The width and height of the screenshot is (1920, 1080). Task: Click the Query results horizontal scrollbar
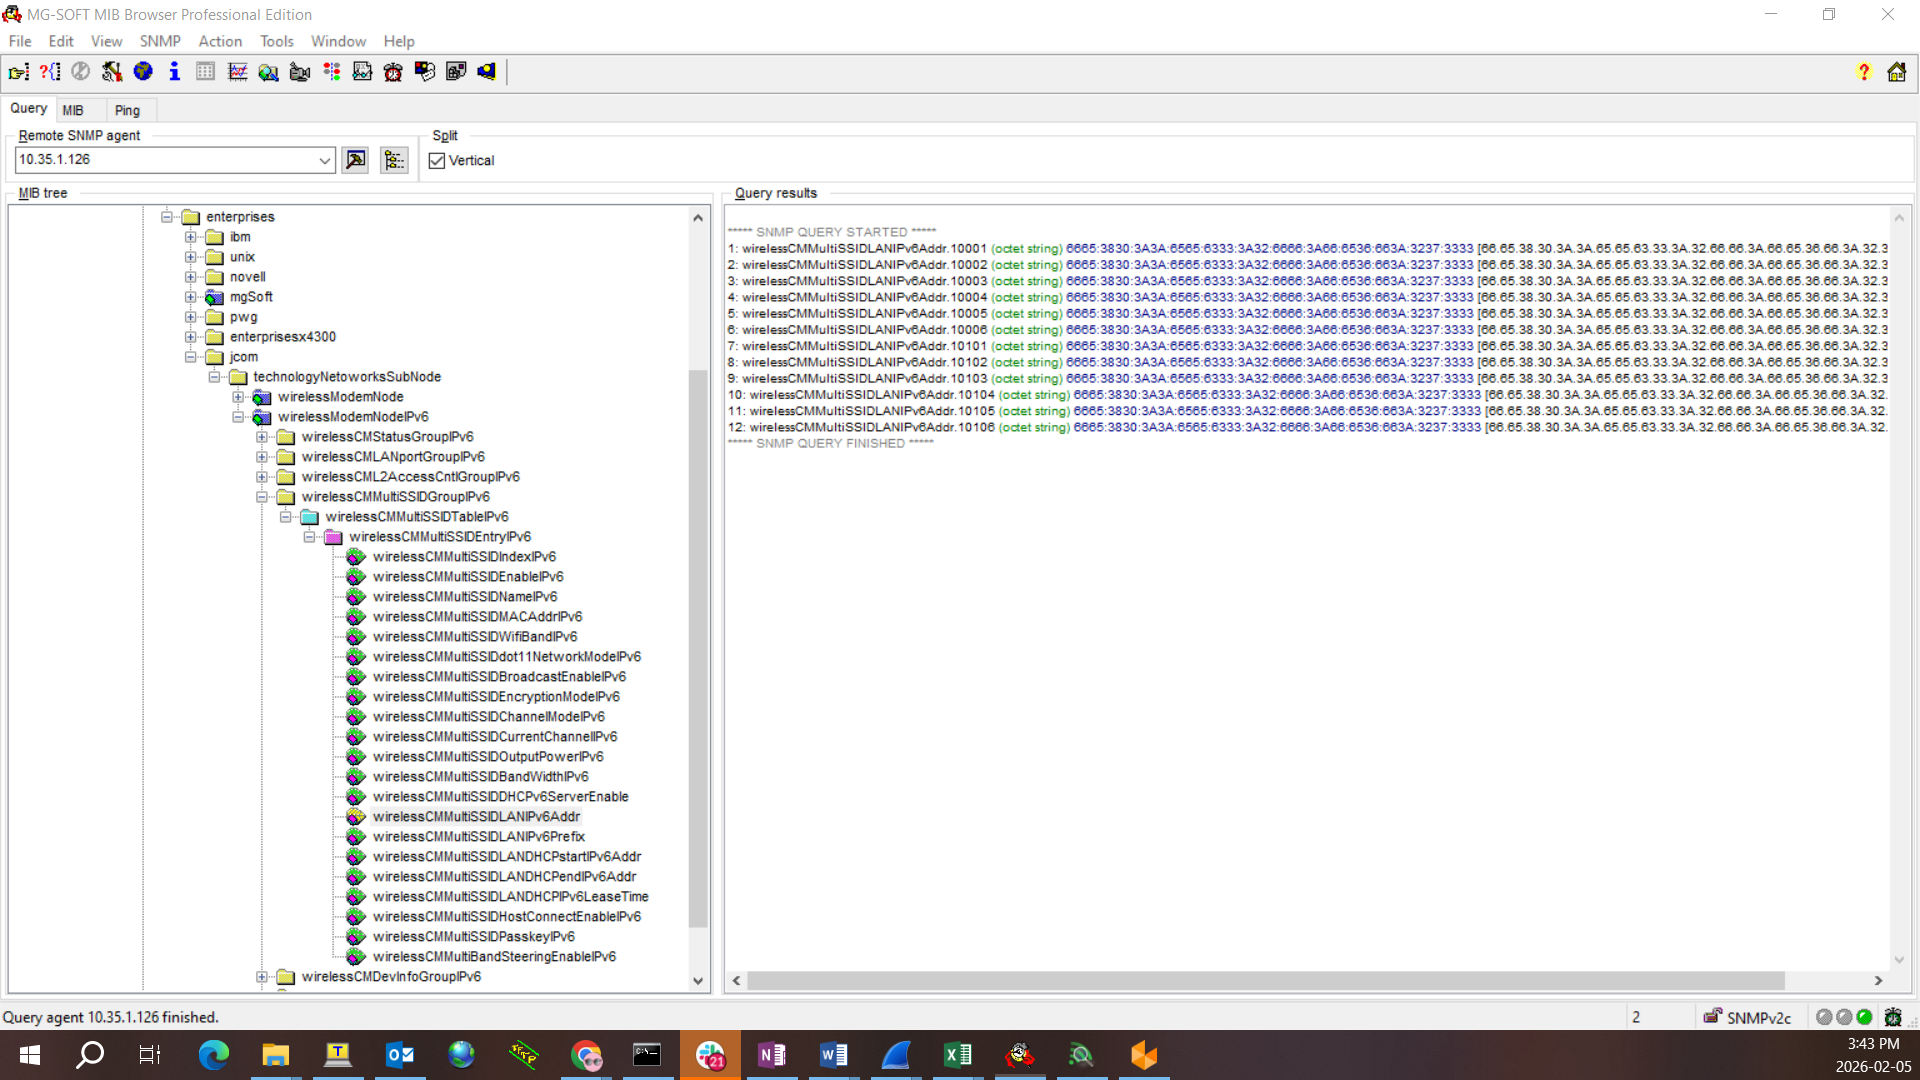coord(1265,981)
